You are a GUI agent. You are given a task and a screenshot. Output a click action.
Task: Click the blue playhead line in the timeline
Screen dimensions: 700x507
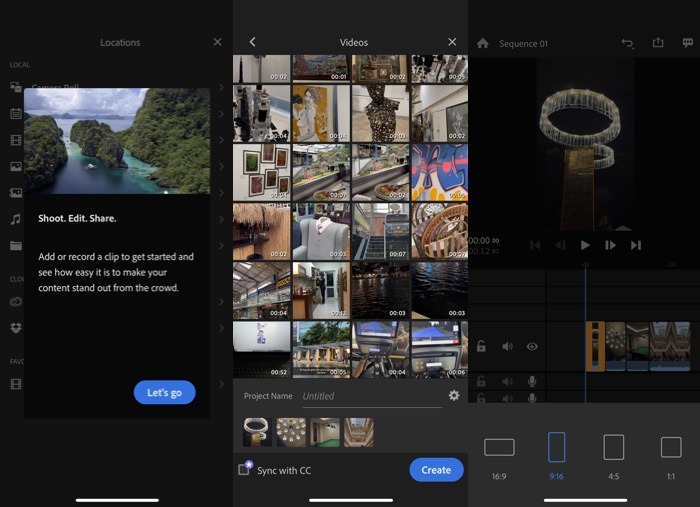click(x=585, y=335)
